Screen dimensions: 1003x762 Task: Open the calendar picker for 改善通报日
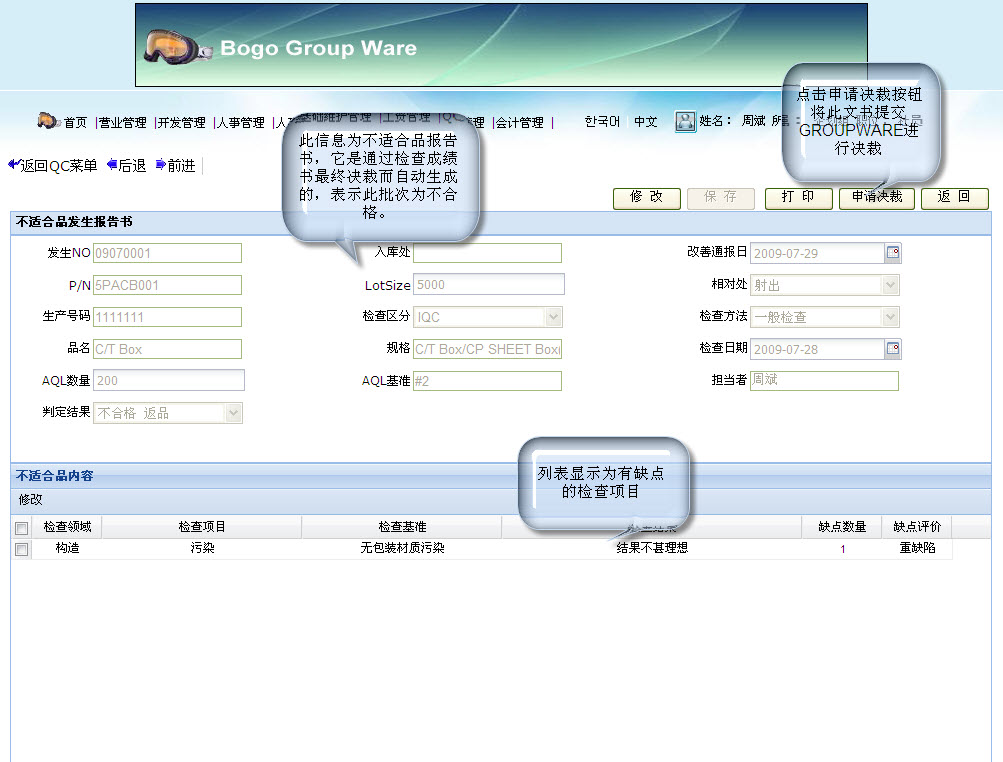click(893, 253)
